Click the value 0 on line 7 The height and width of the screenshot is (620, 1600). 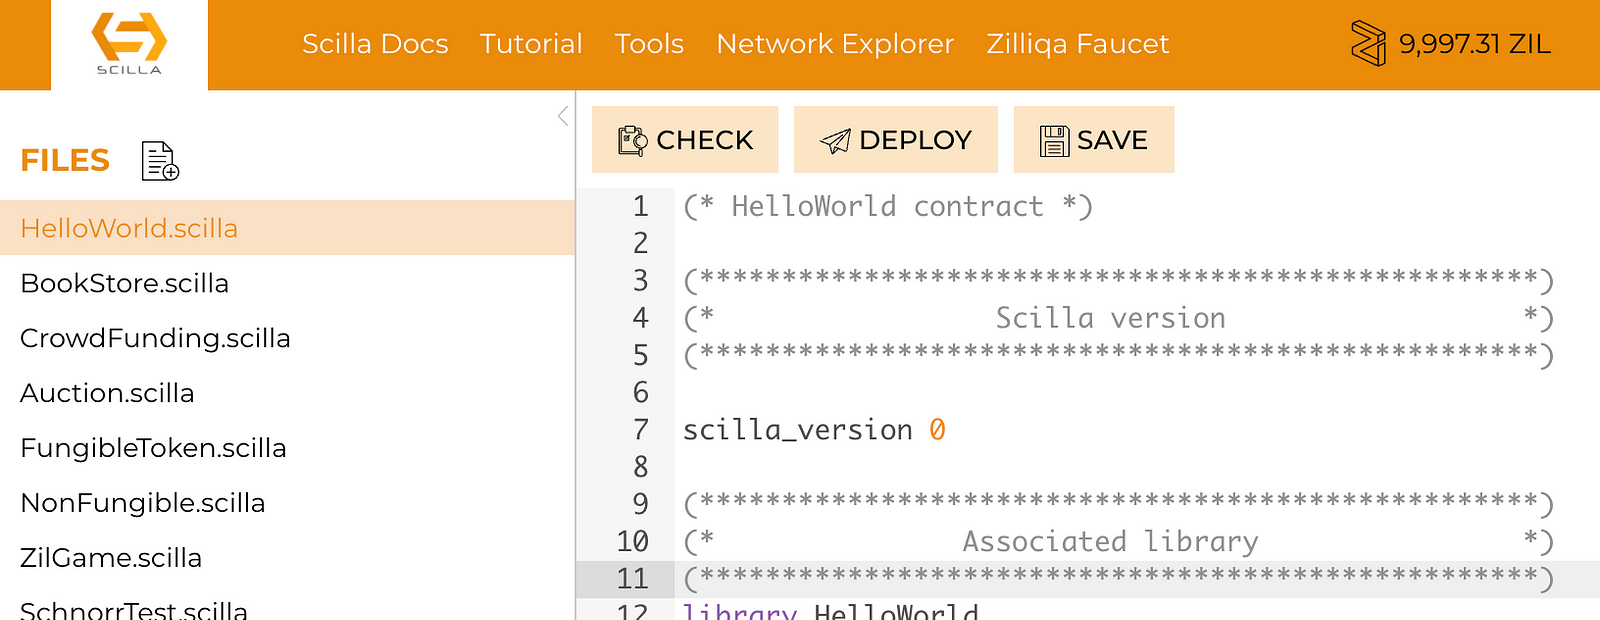(937, 430)
